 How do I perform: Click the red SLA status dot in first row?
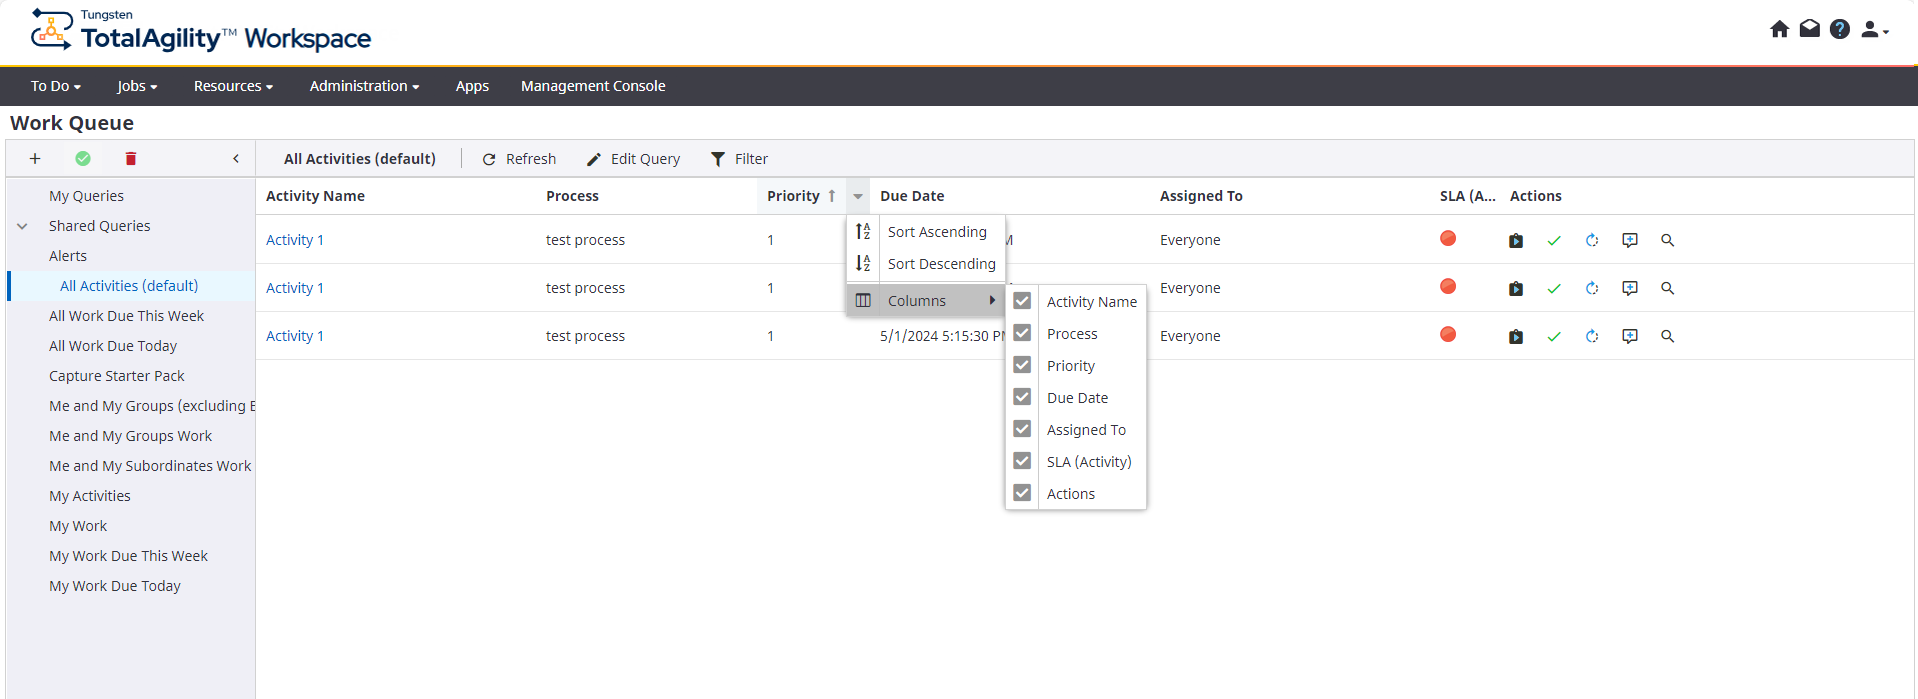coord(1448,239)
